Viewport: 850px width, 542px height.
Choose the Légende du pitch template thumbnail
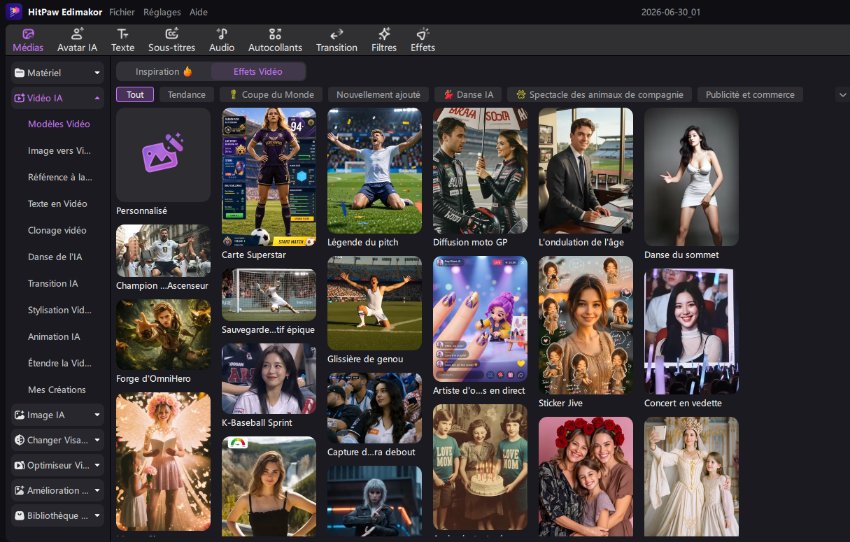click(x=375, y=171)
